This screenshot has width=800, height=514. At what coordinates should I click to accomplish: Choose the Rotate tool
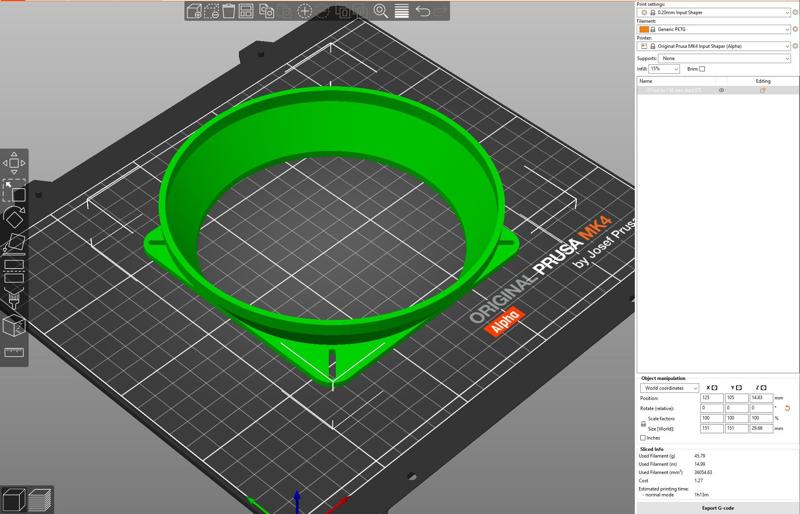pyautogui.click(x=14, y=216)
